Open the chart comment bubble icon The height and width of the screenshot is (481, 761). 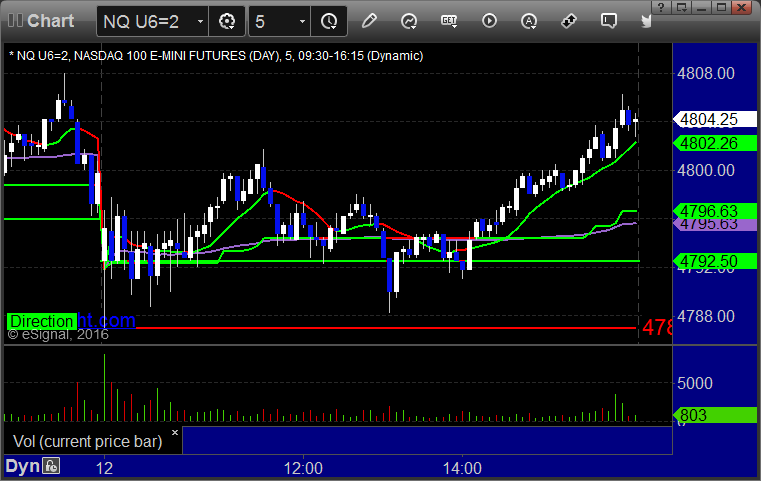609,21
